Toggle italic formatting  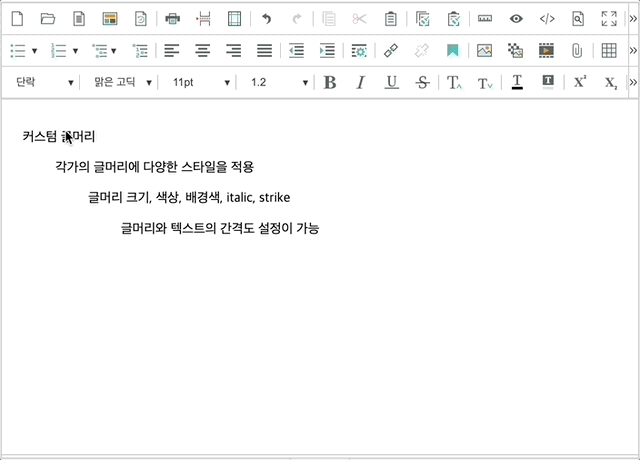[361, 82]
